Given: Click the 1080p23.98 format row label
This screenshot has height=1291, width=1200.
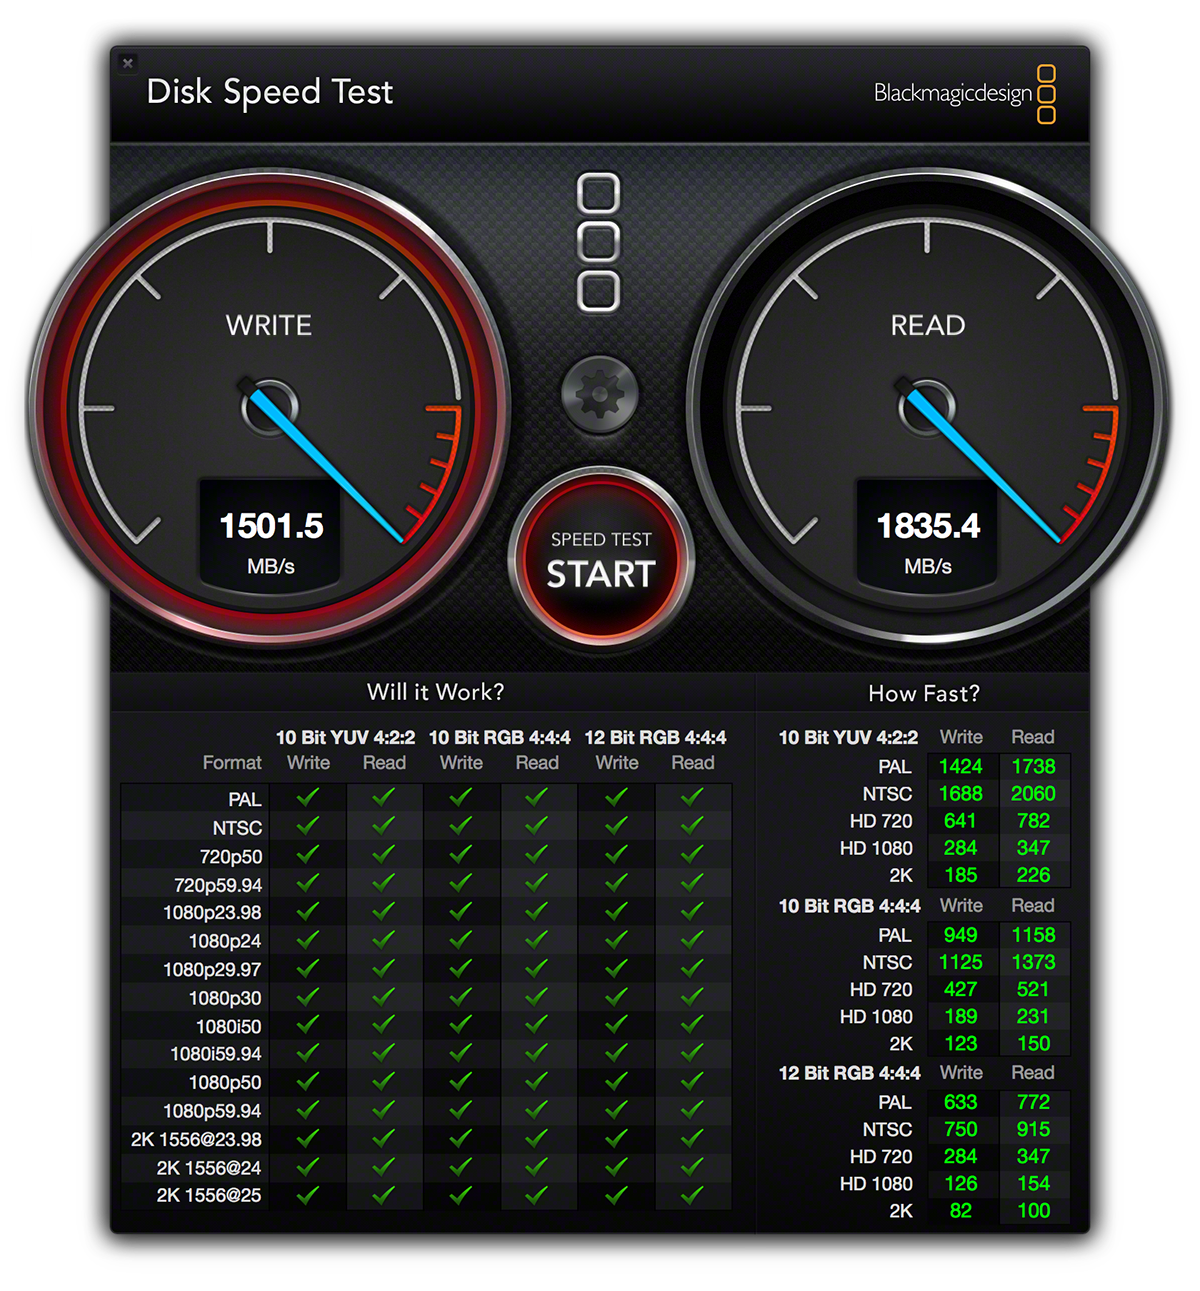Looking at the screenshot, I should (212, 913).
